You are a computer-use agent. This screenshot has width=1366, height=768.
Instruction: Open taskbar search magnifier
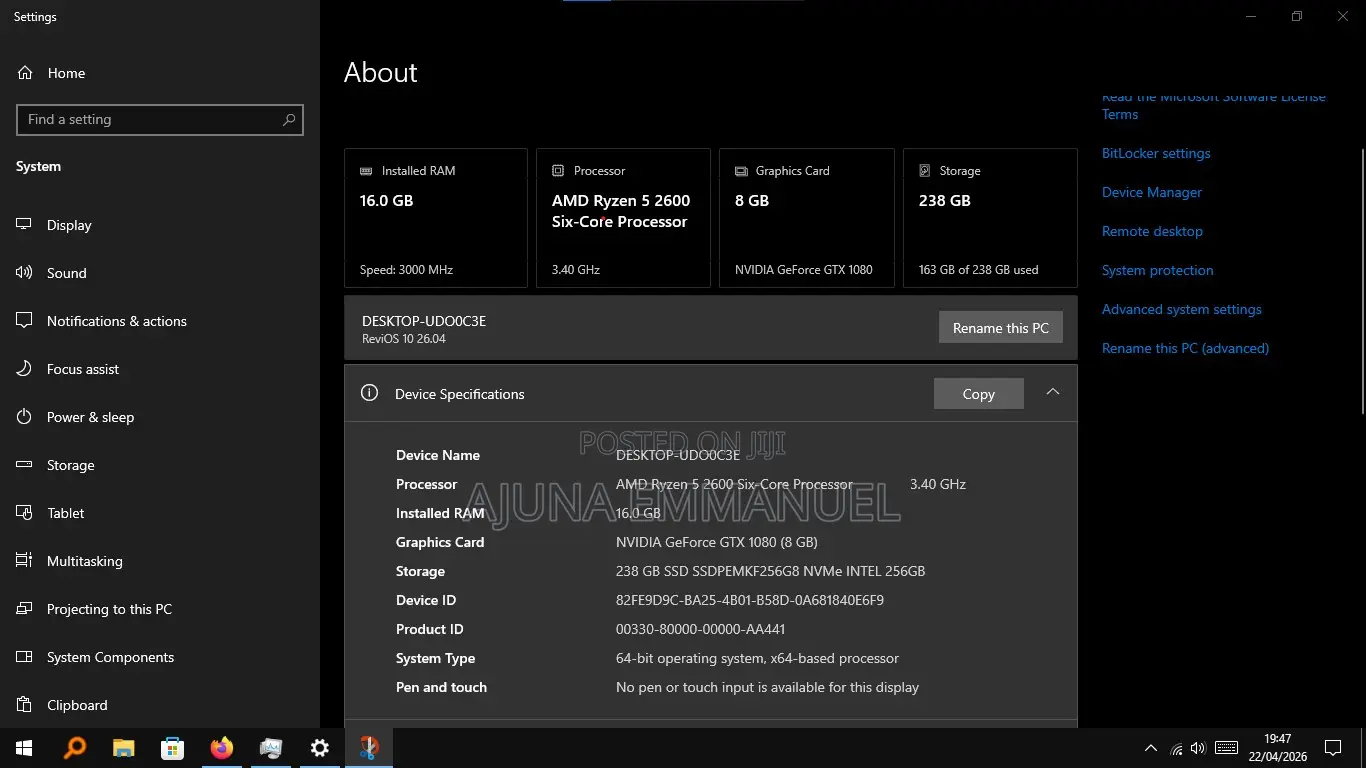click(74, 748)
